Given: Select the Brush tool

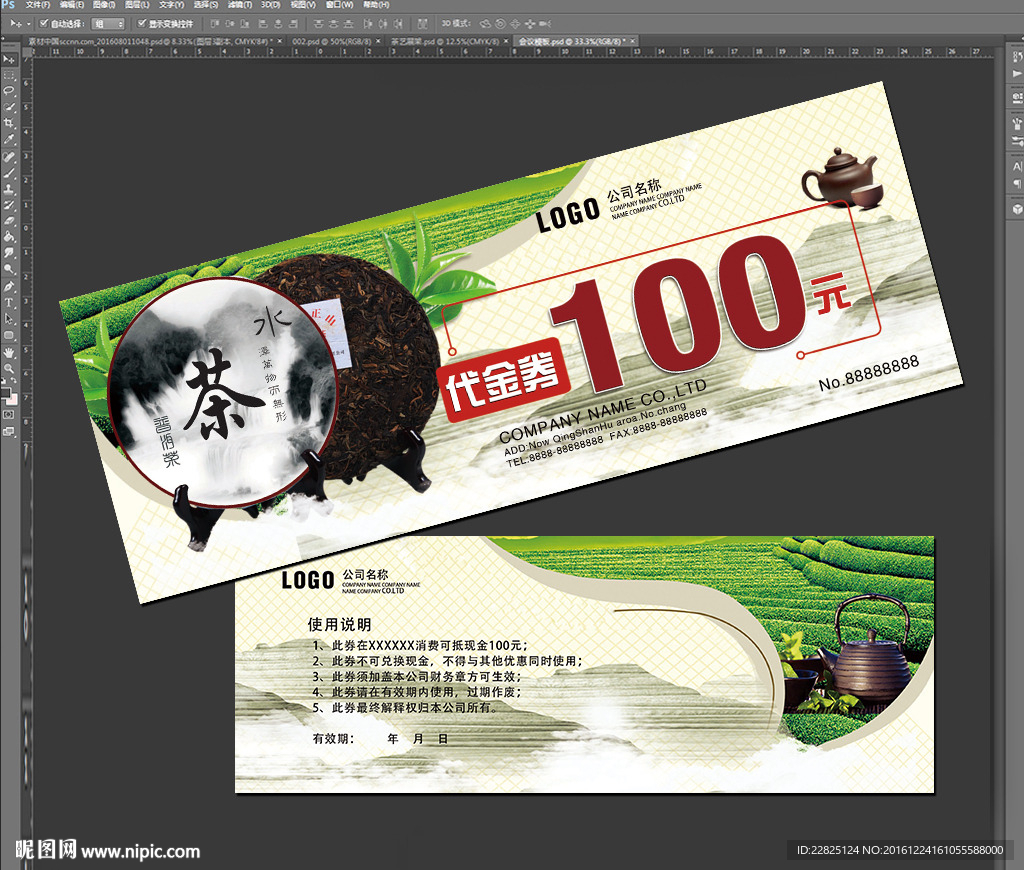Looking at the screenshot, I should 9,173.
